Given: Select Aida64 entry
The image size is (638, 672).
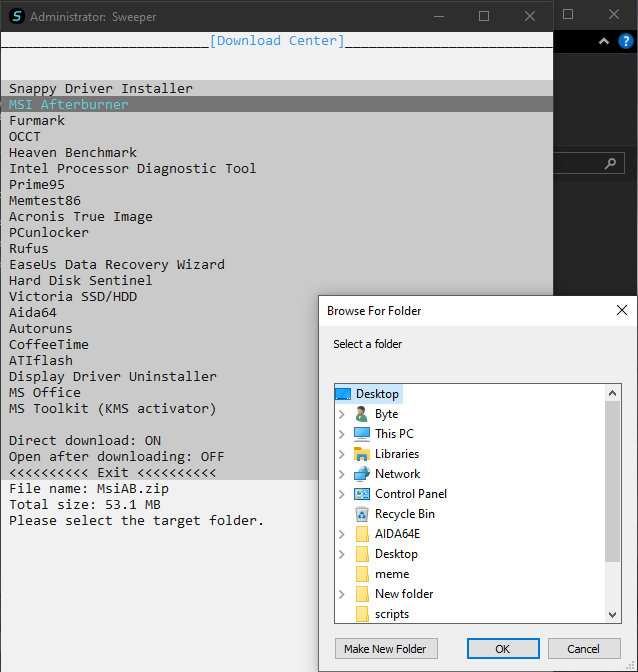Looking at the screenshot, I should (33, 313).
